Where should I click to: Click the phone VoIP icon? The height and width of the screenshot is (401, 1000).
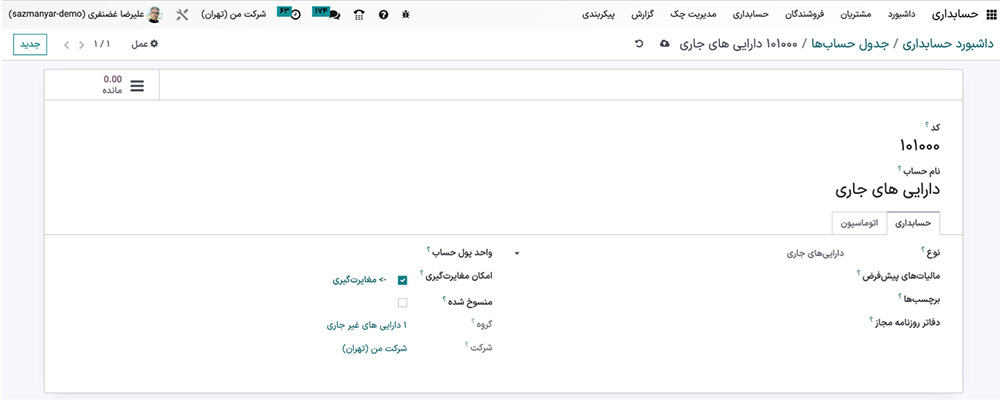pyautogui.click(x=358, y=15)
